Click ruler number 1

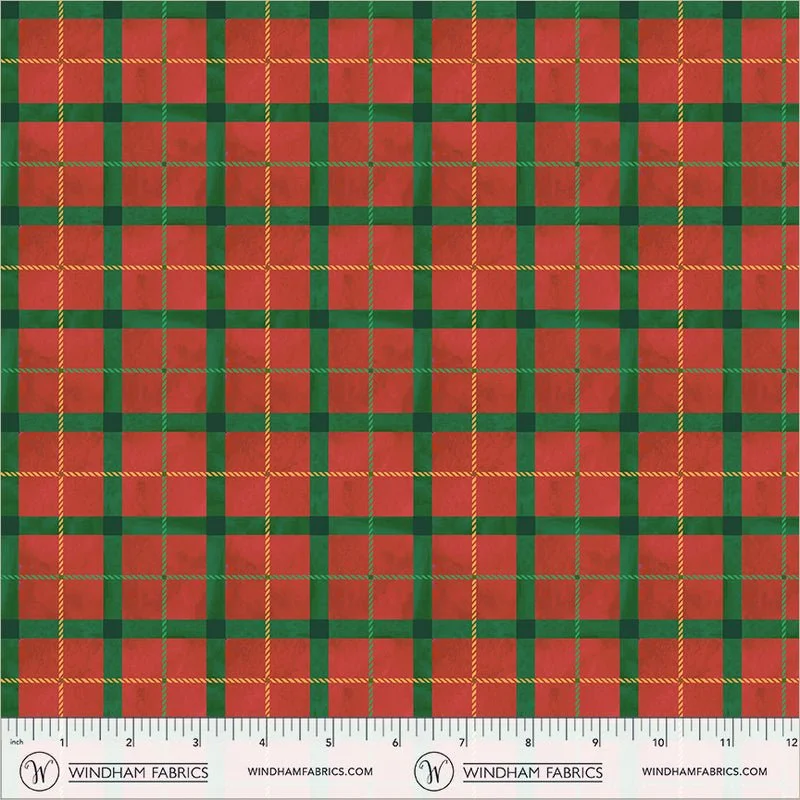(x=62, y=742)
